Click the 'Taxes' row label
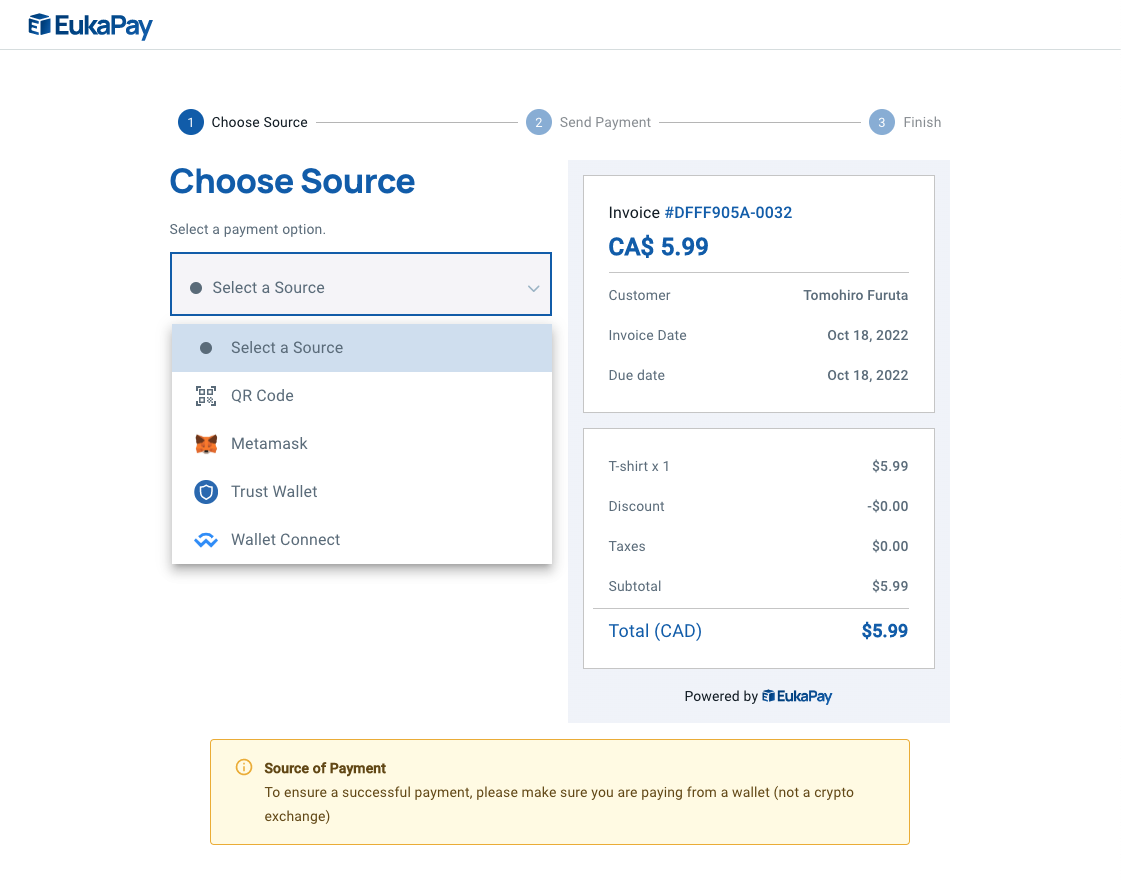 tap(627, 546)
